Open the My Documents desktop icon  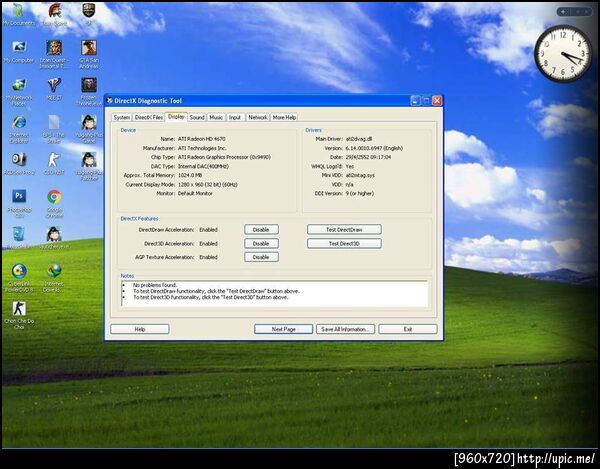point(18,14)
